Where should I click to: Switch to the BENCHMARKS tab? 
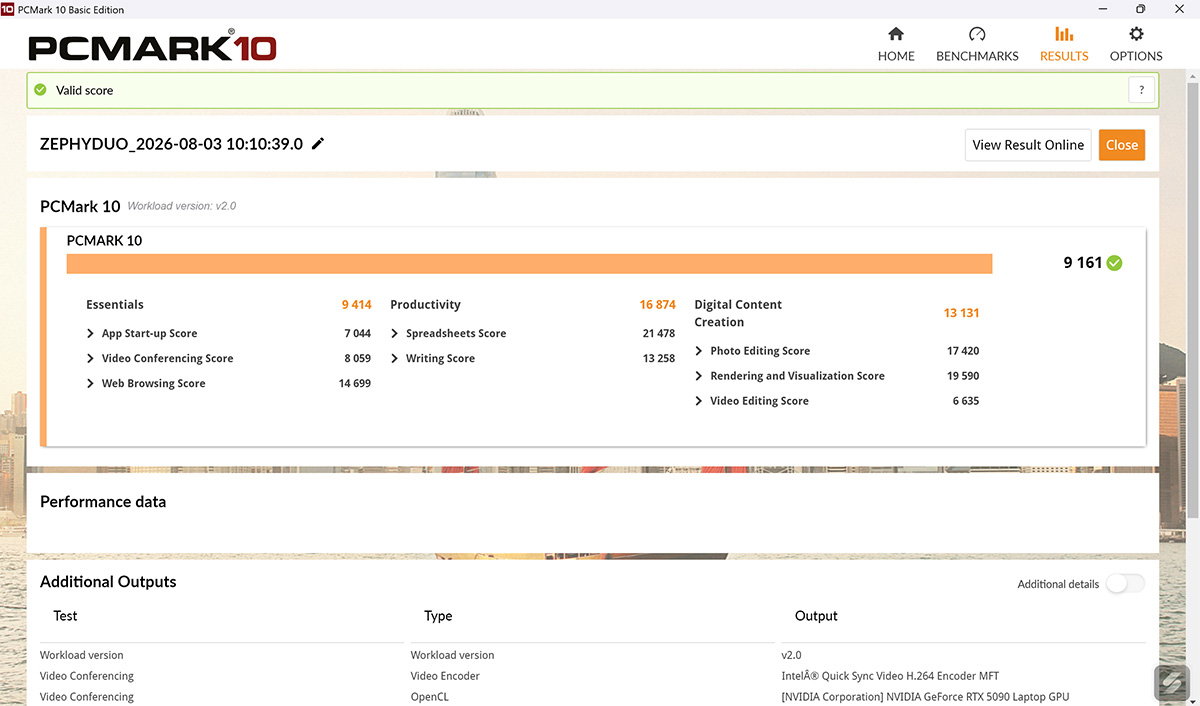coord(977,56)
